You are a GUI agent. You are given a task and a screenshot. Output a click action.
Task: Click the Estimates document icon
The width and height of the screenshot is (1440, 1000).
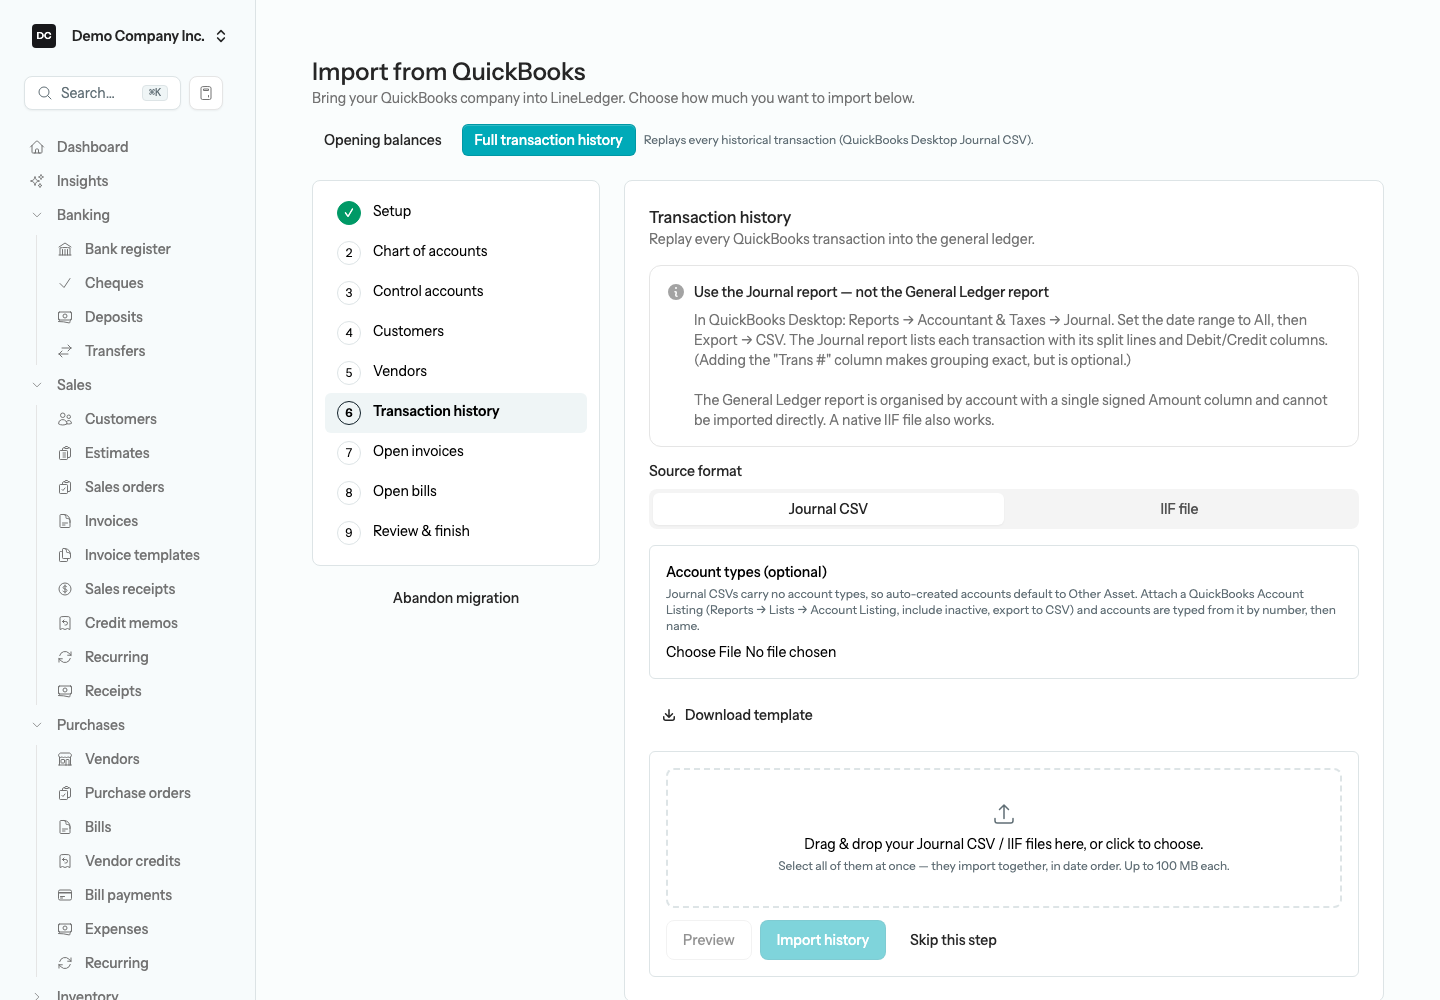pos(65,453)
